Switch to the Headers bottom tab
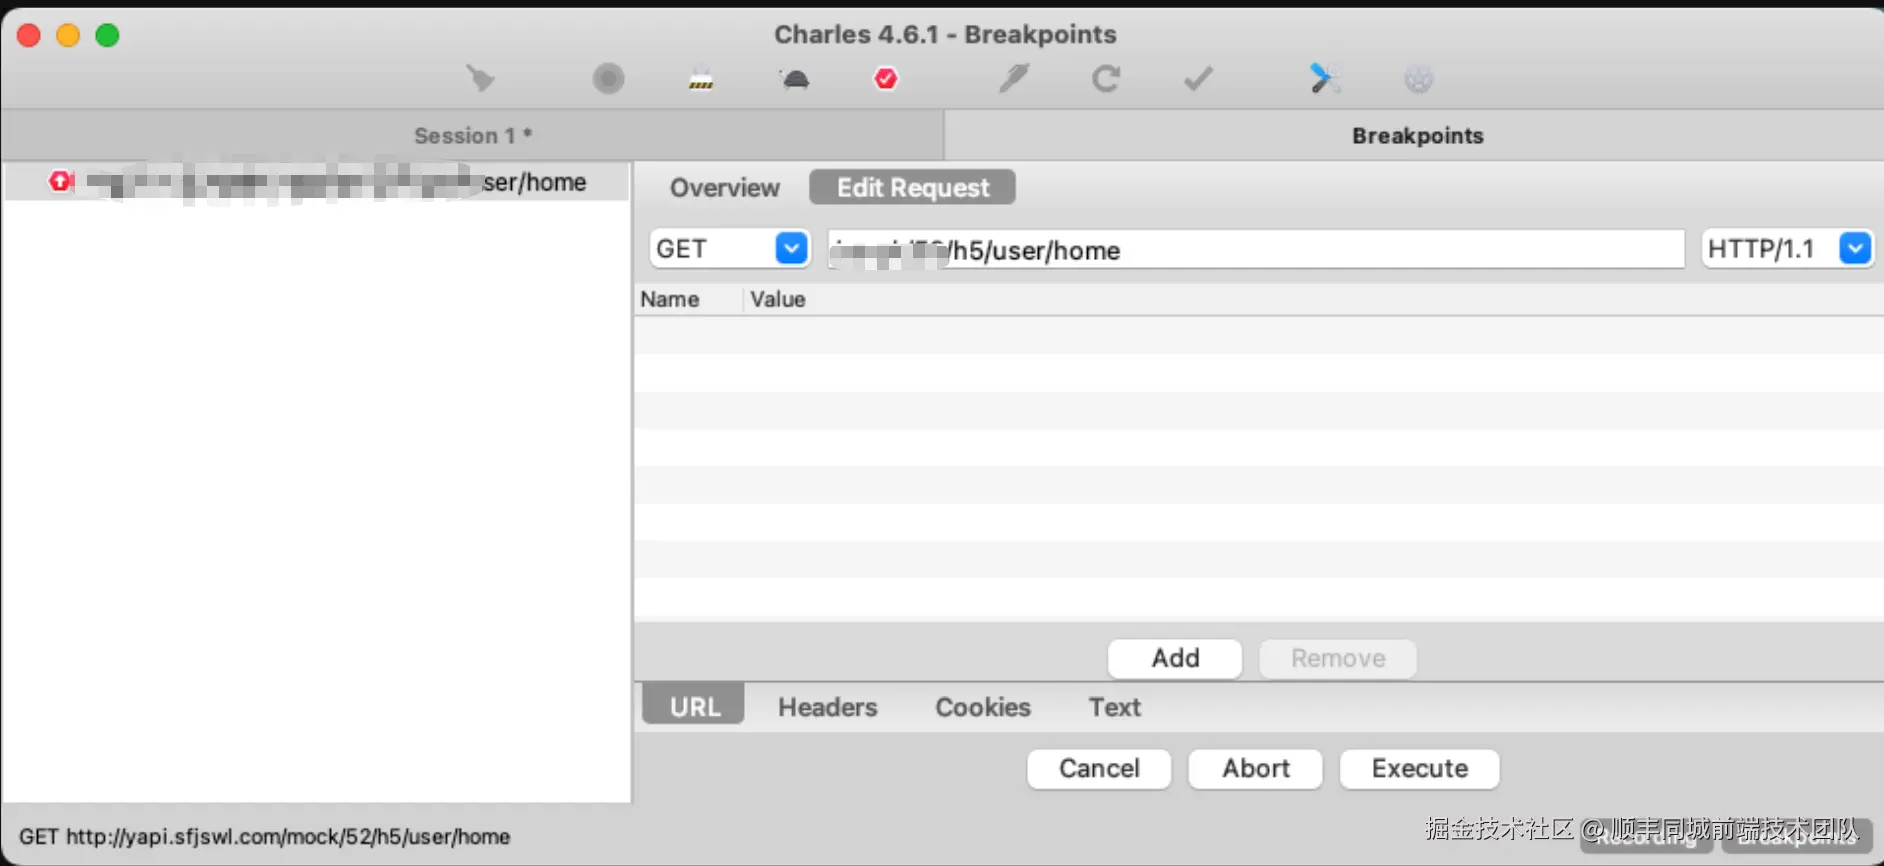Image resolution: width=1884 pixels, height=866 pixels. click(x=828, y=707)
